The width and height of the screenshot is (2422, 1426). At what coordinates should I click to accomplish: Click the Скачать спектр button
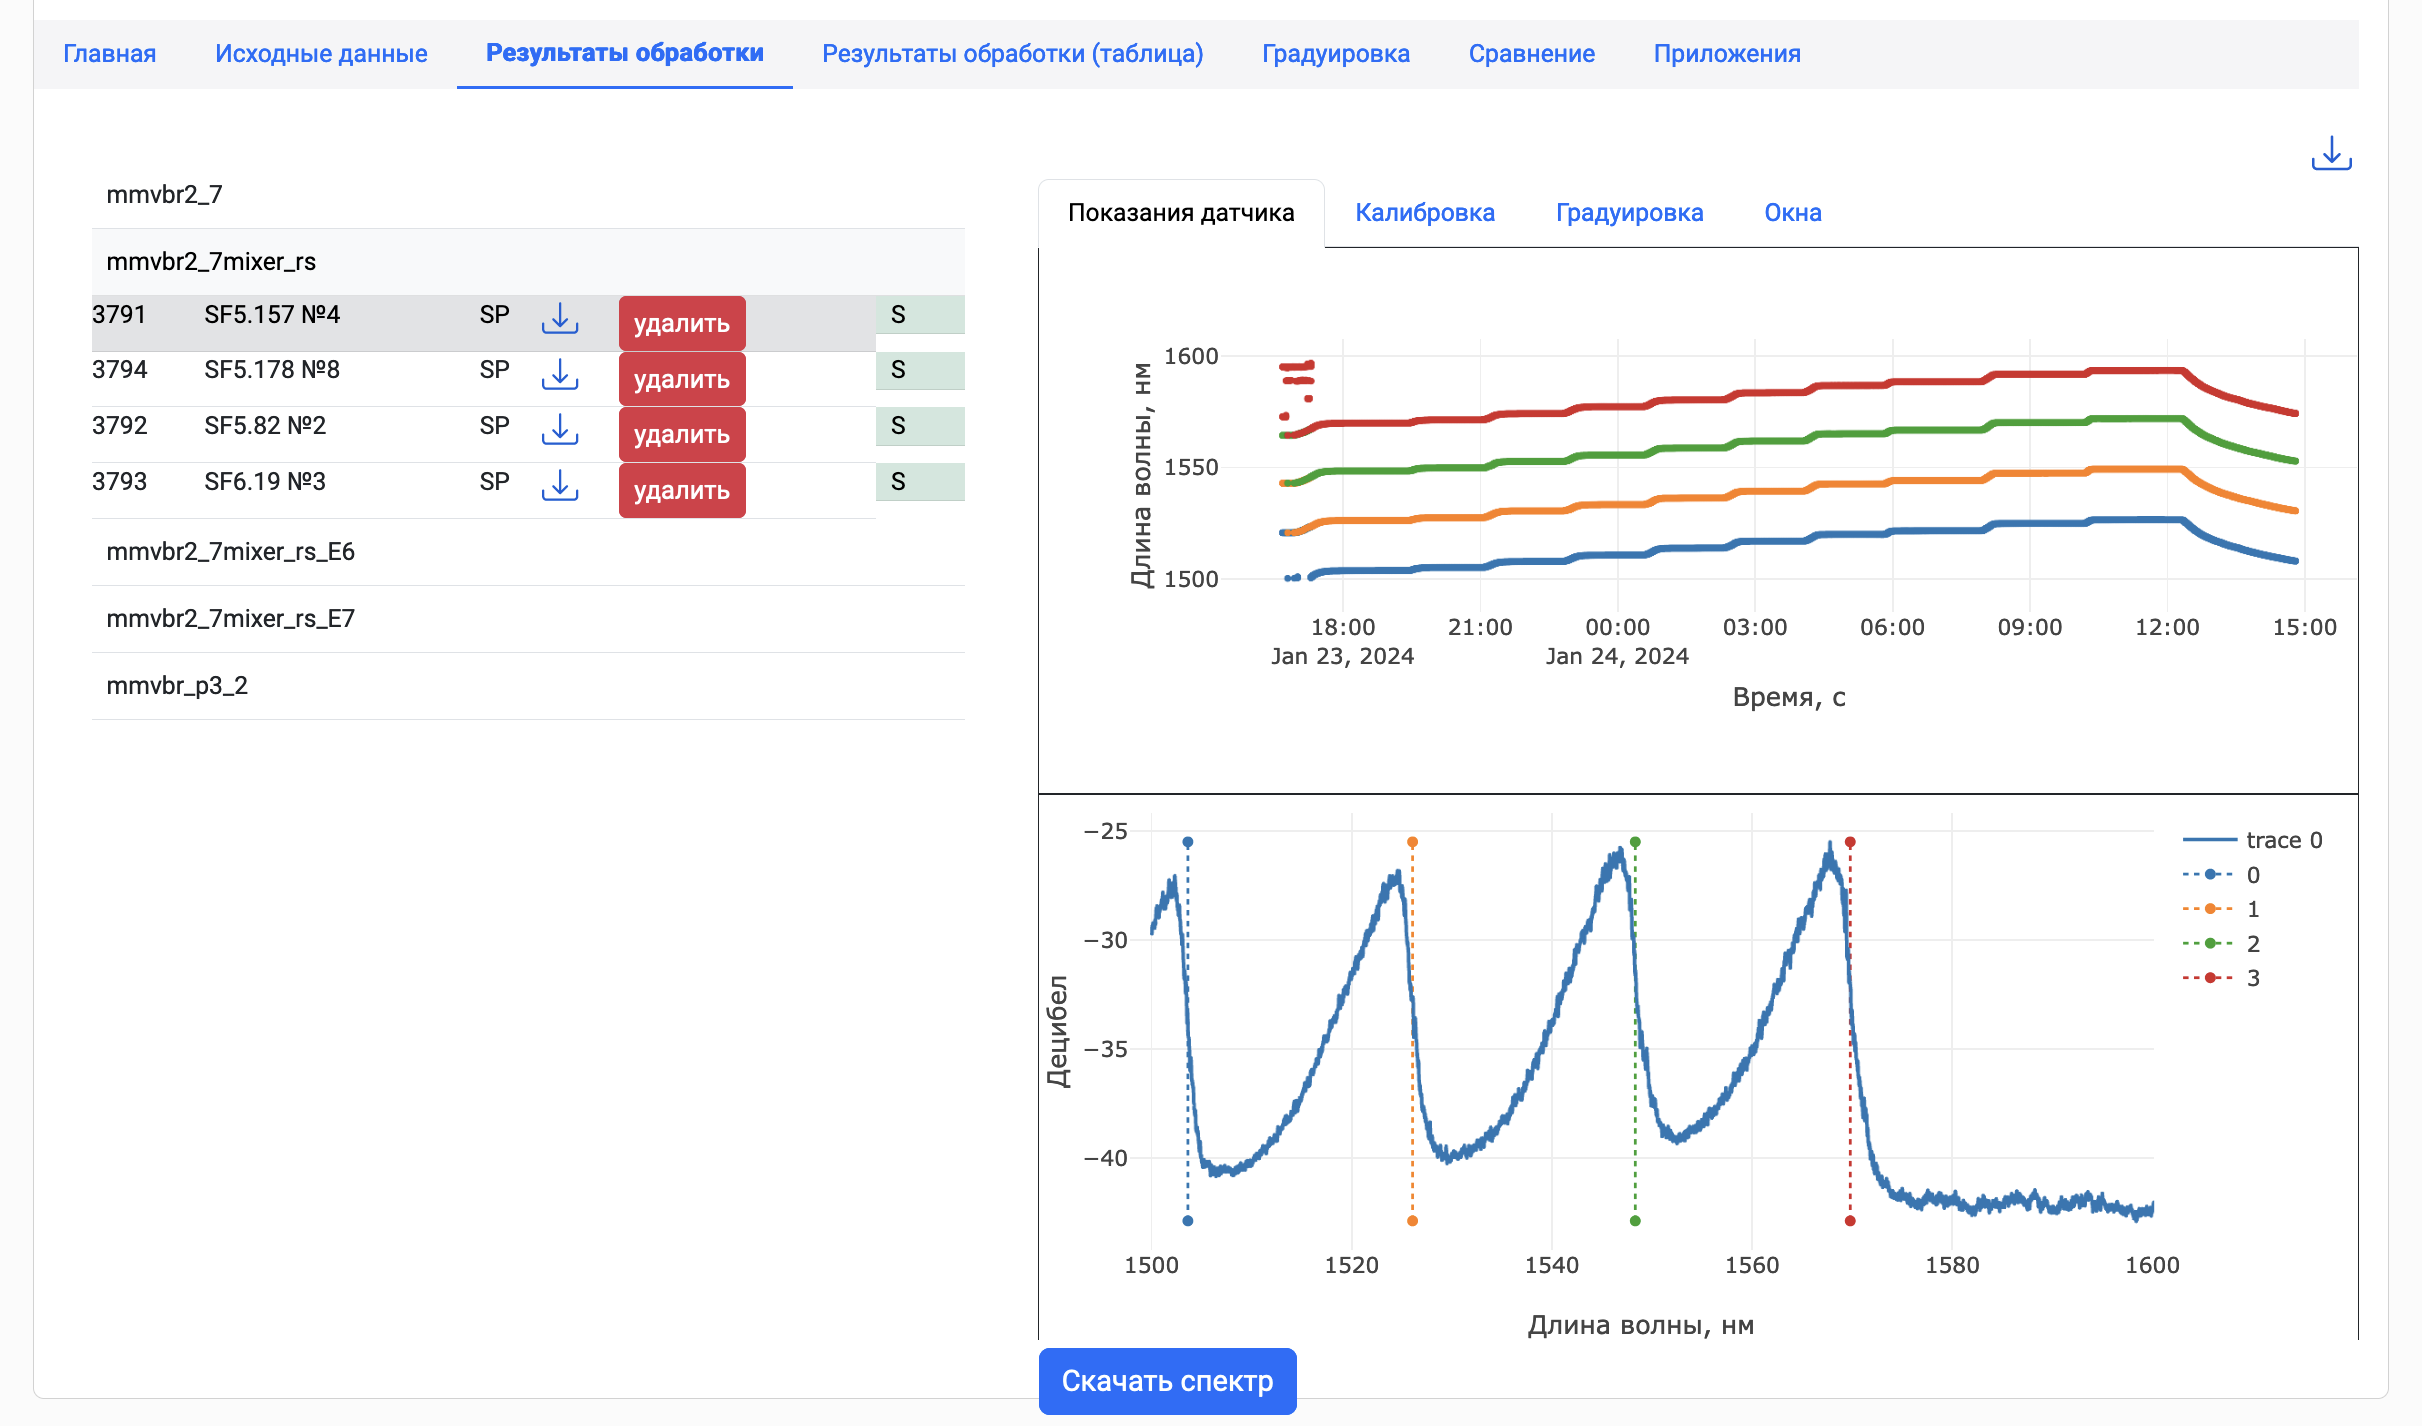point(1167,1381)
